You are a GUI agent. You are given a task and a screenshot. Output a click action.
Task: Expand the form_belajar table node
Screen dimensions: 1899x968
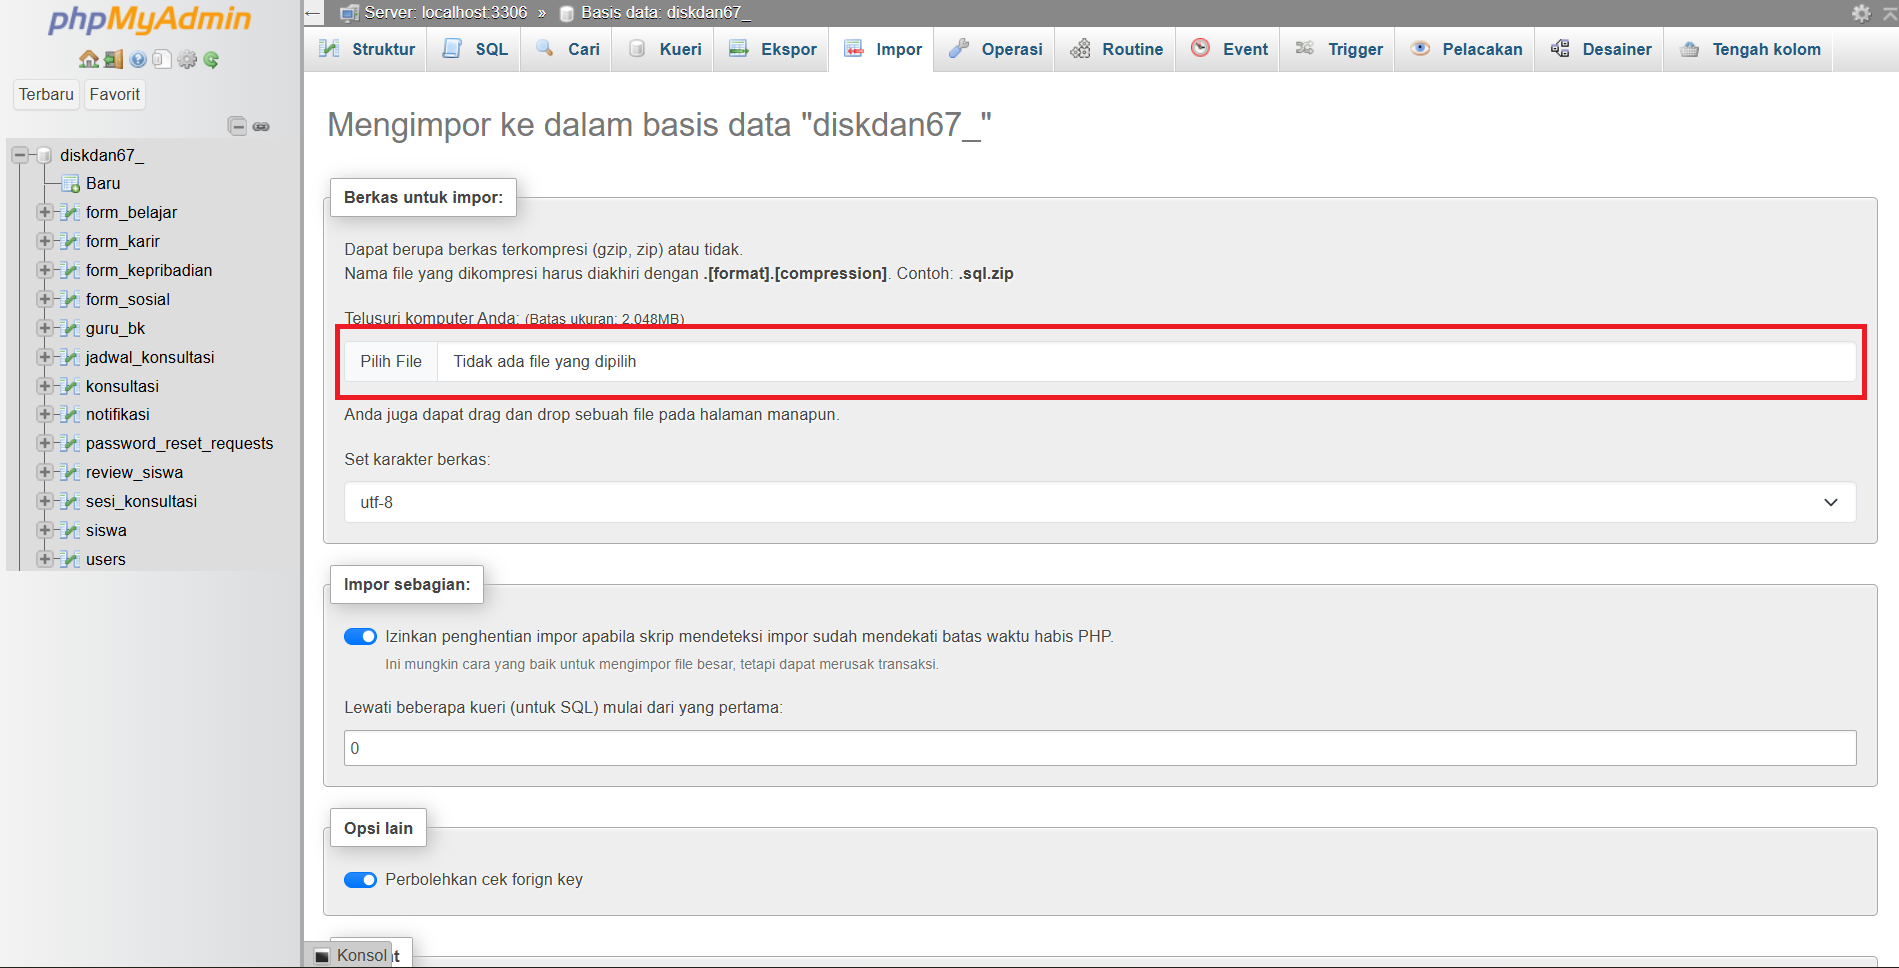point(44,212)
